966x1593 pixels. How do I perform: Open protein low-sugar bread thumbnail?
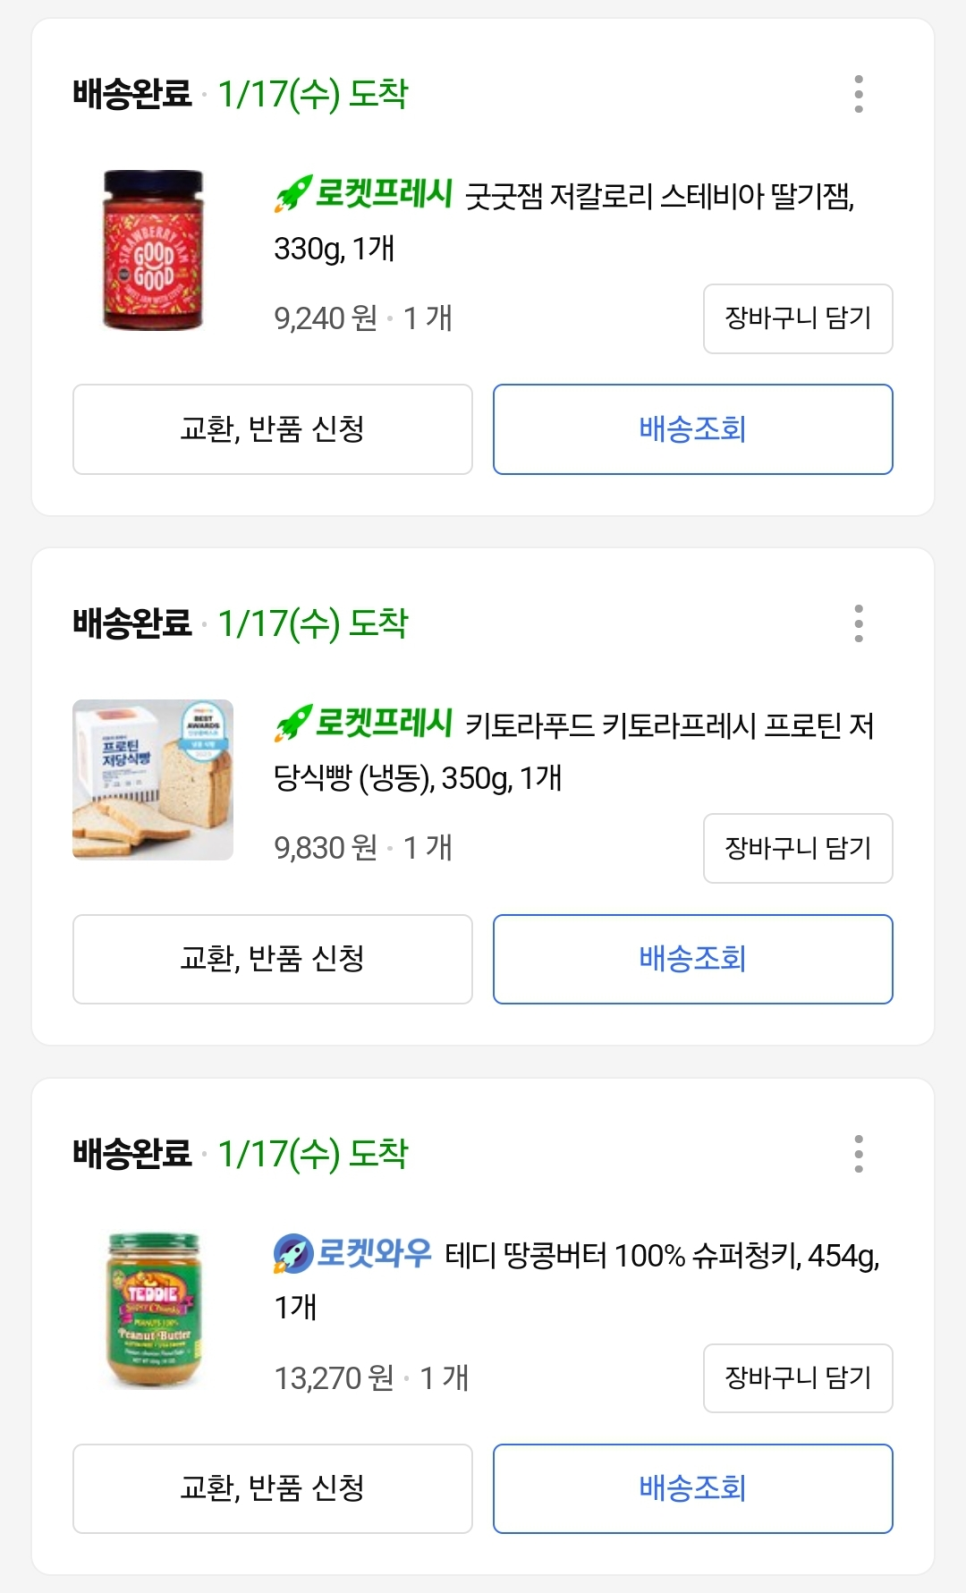(153, 779)
